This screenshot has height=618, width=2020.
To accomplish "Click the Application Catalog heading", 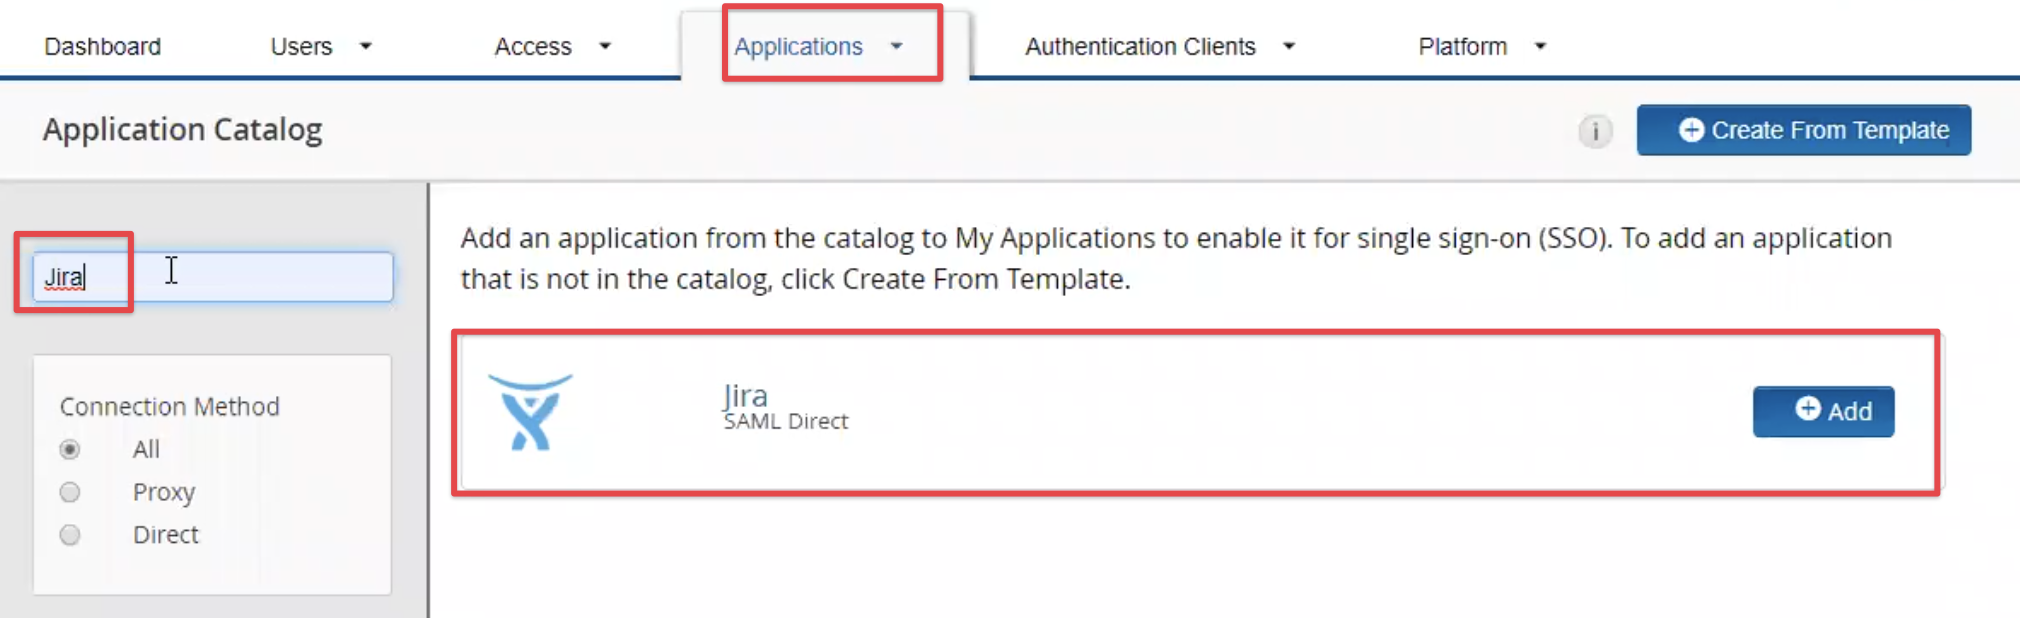I will click(x=182, y=130).
